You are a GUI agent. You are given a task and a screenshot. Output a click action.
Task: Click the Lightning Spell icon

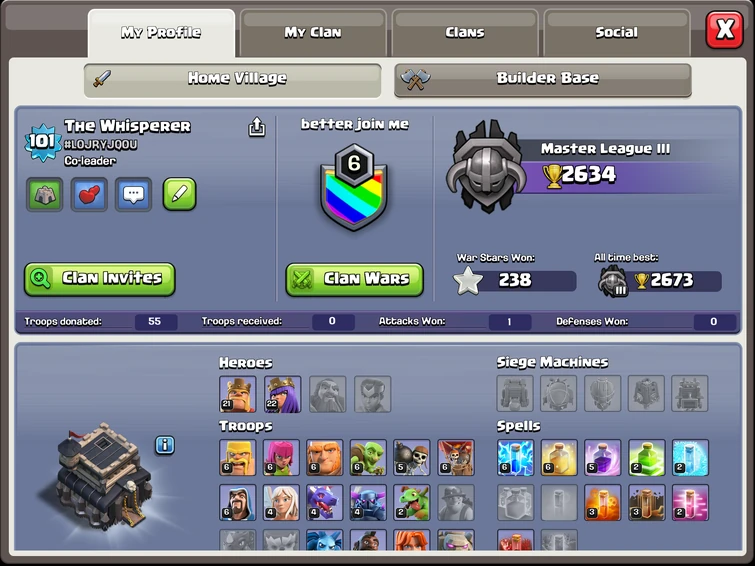click(x=515, y=457)
